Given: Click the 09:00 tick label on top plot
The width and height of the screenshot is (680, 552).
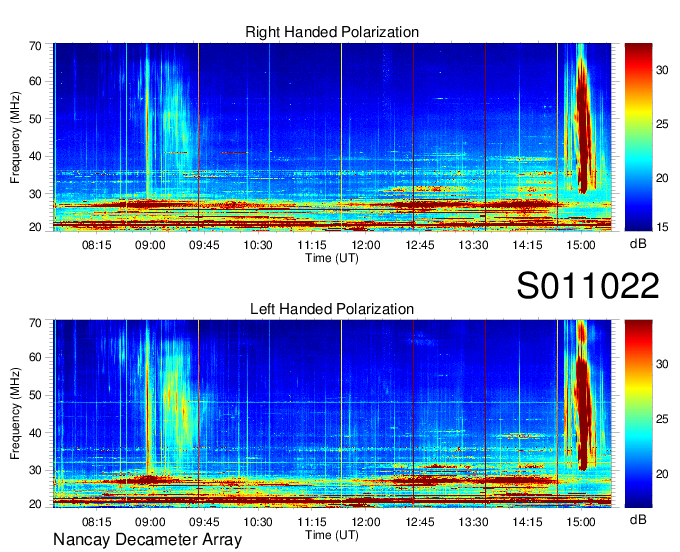Looking at the screenshot, I should (x=150, y=245).
